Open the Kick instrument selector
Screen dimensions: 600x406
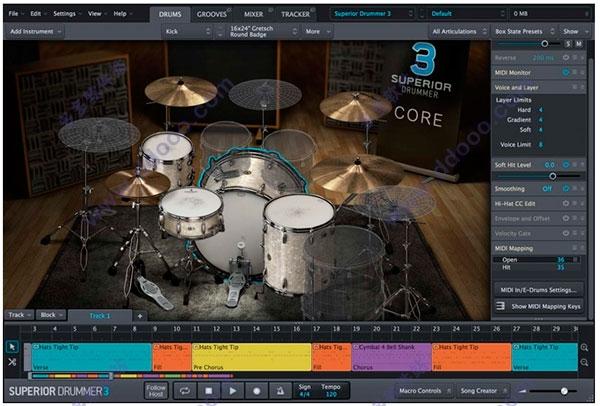coord(187,31)
